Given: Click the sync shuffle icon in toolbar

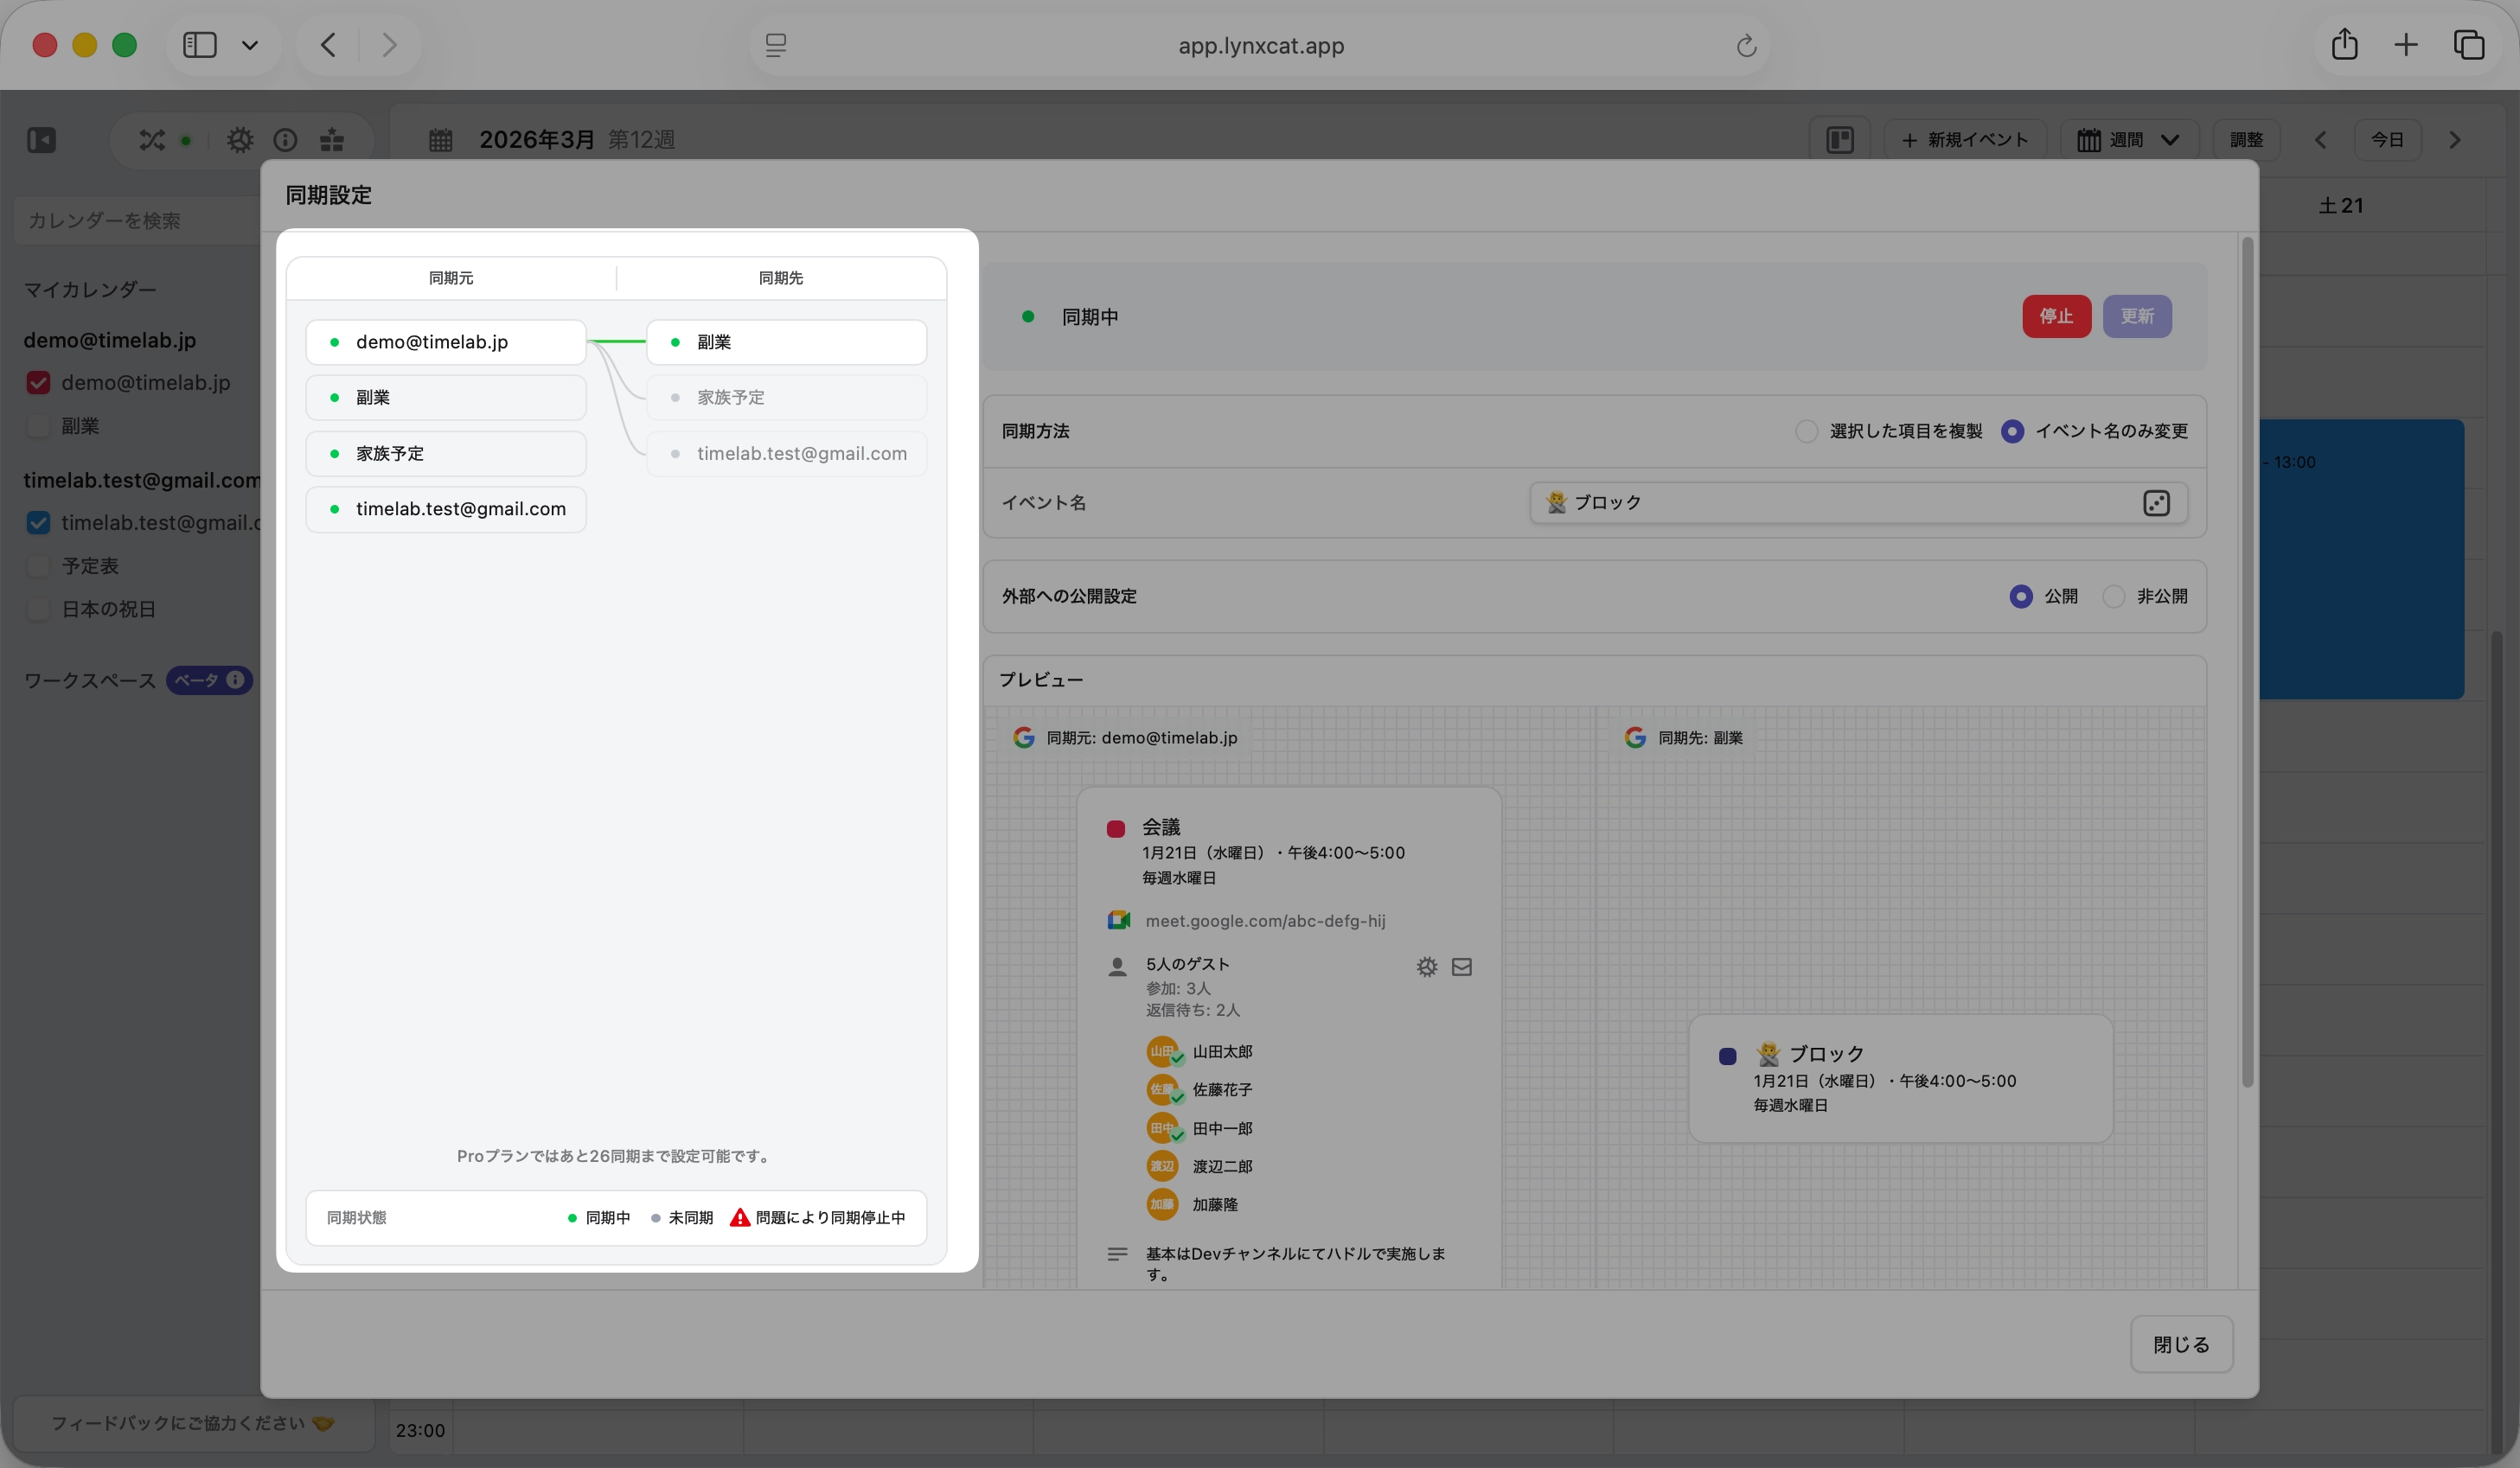Looking at the screenshot, I should [152, 140].
